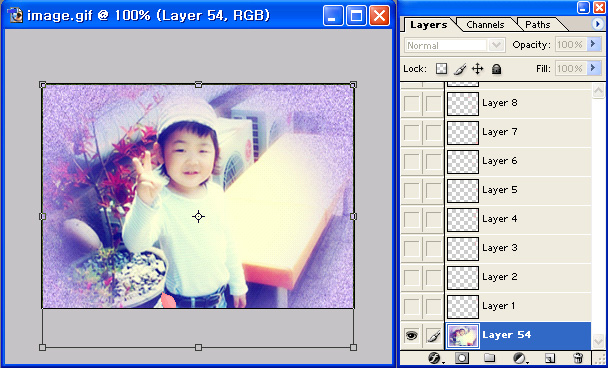Create new fill or adjustment layer
608x368 pixels.
pos(519,358)
